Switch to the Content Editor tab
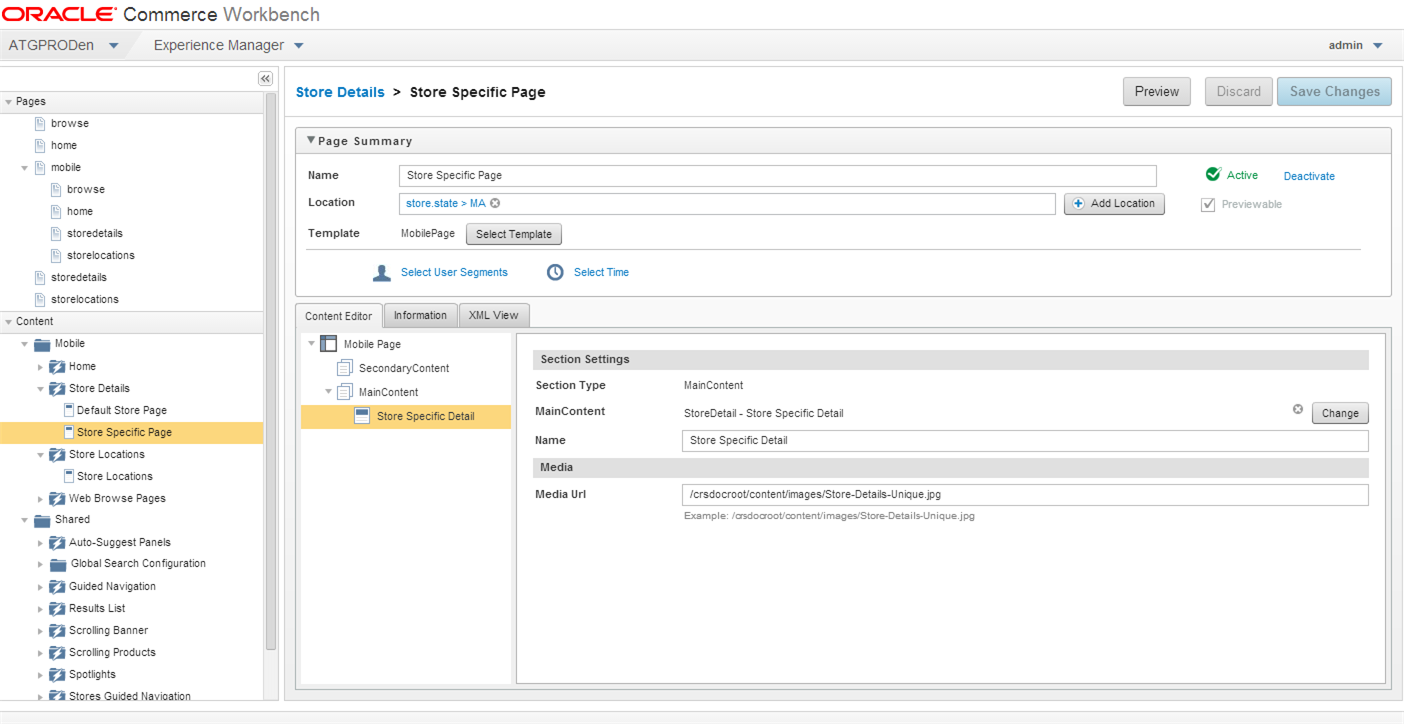The width and height of the screenshot is (1404, 724). coord(339,316)
